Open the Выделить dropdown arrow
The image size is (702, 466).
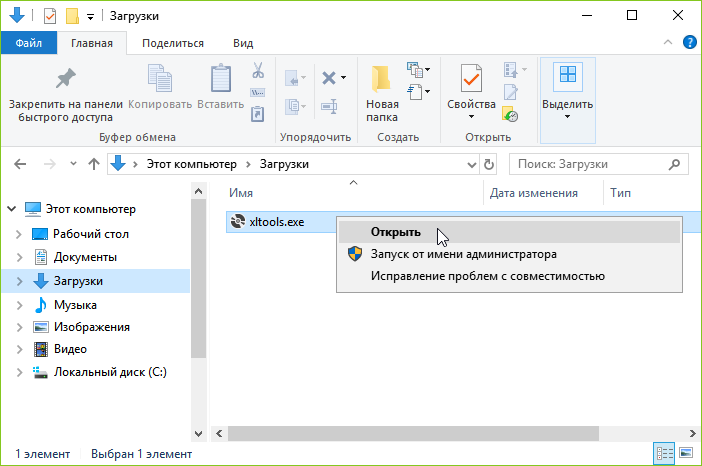567,117
